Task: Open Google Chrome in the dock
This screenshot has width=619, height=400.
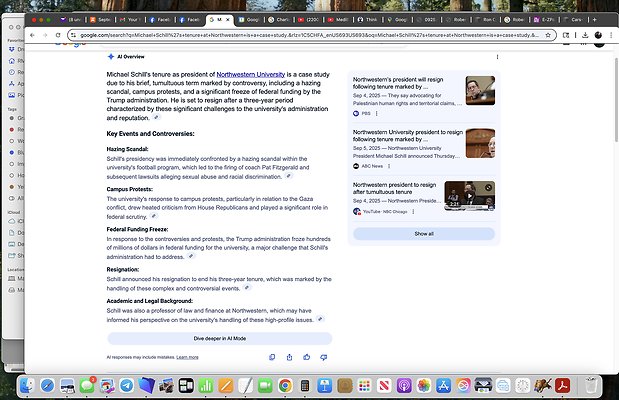Action: [x=285, y=385]
